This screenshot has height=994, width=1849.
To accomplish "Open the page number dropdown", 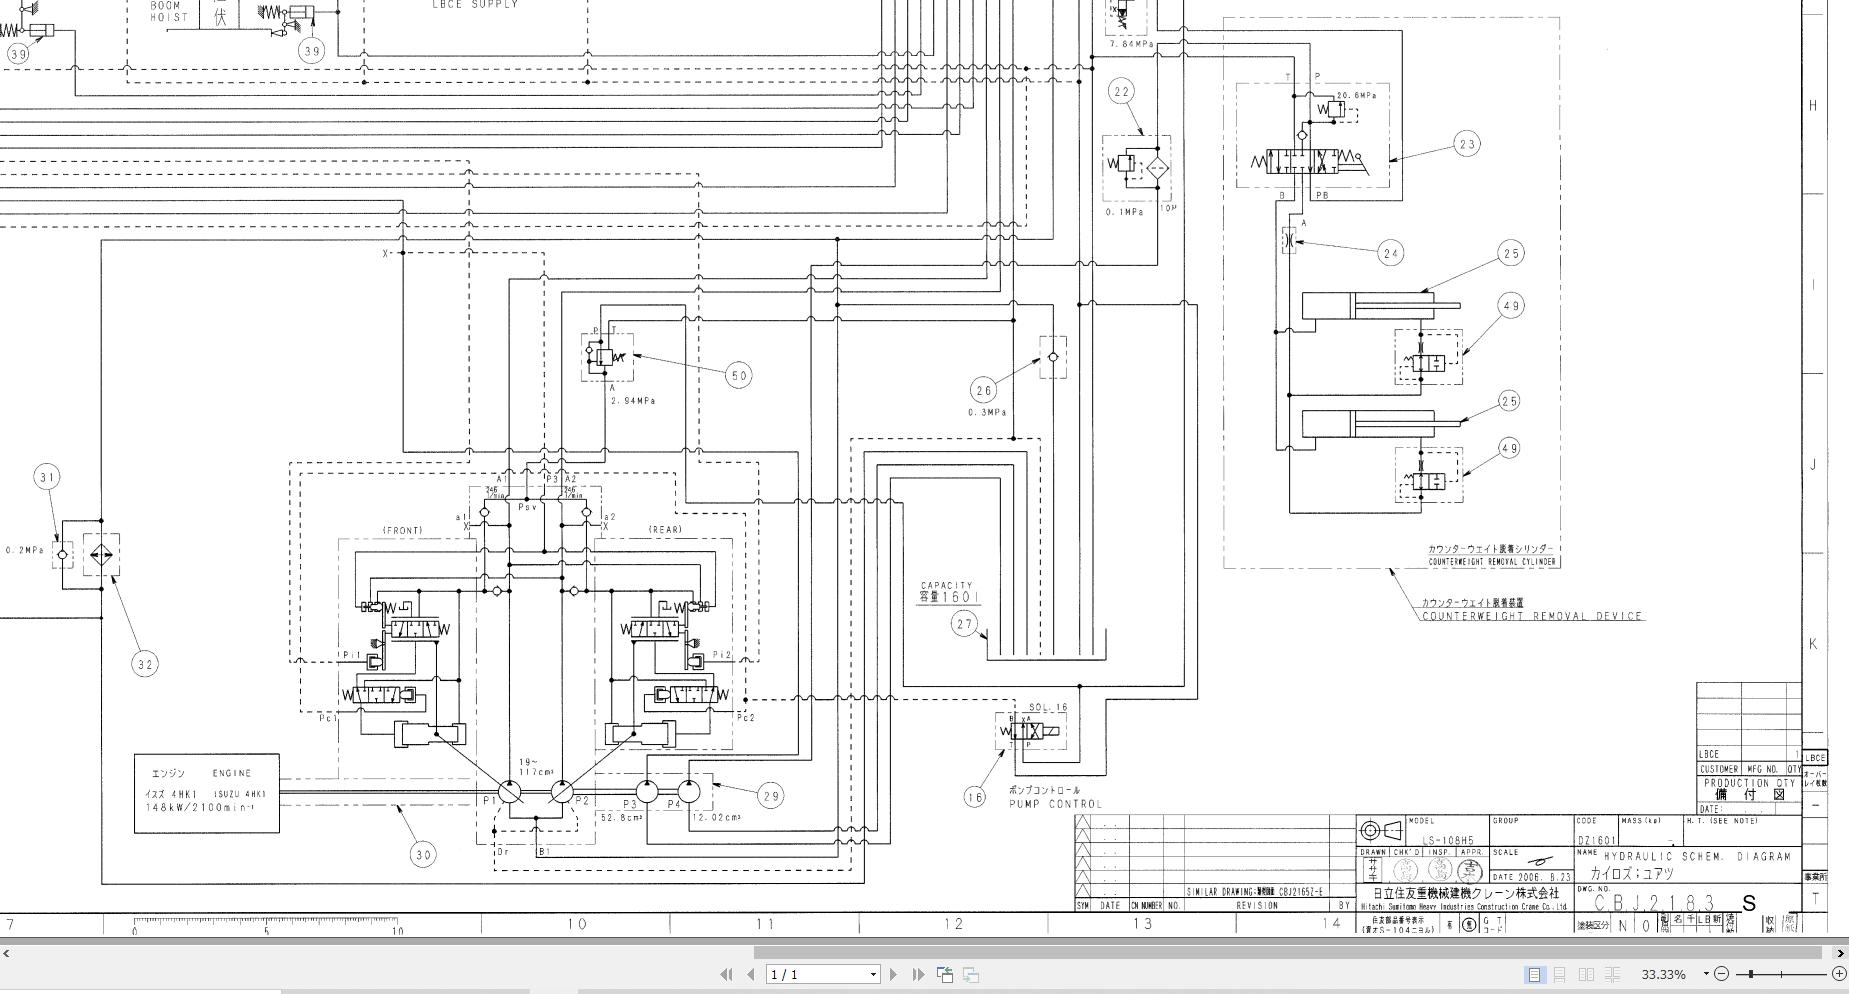I will (x=873, y=974).
